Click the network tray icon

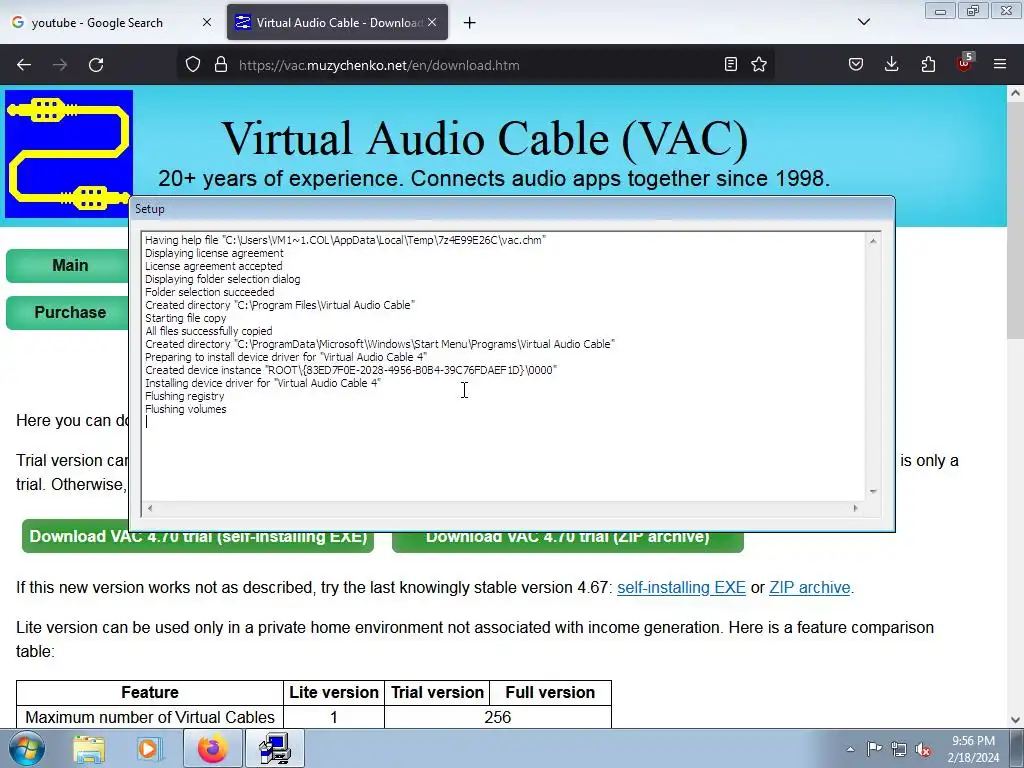tap(899, 749)
